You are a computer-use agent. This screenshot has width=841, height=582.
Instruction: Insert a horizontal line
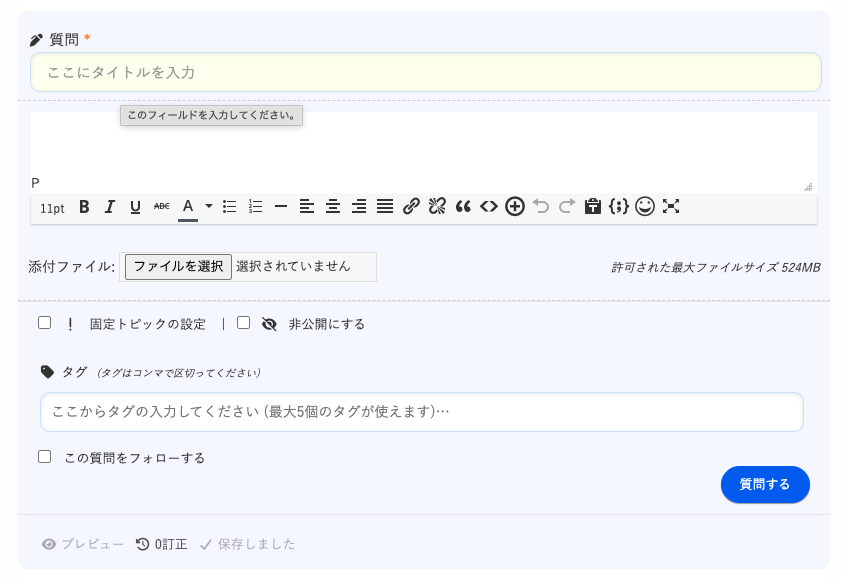pos(281,207)
